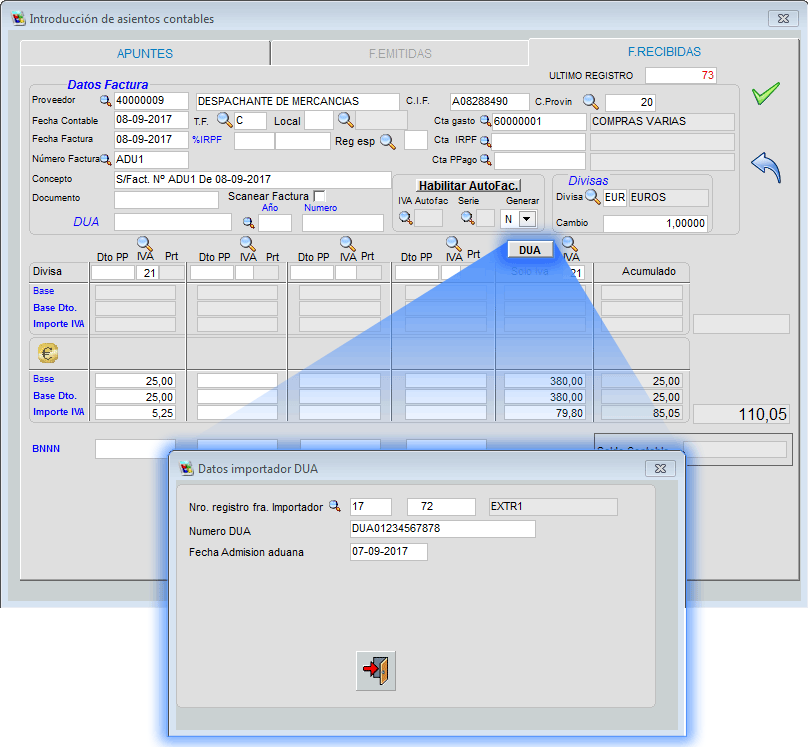Viewport: 808px width, 747px height.
Task: Click the Importe IVA field showing 5,25
Action: coord(135,413)
